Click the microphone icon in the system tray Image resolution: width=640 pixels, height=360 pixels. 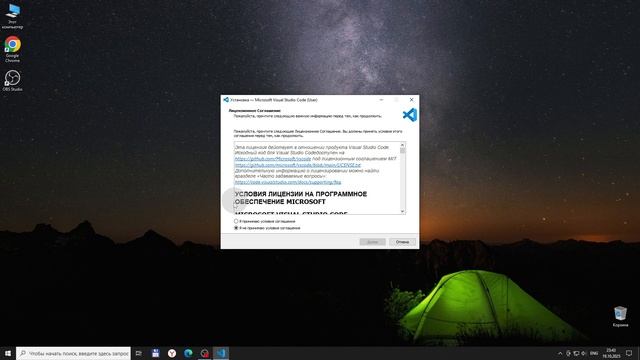pyautogui.click(x=568, y=353)
